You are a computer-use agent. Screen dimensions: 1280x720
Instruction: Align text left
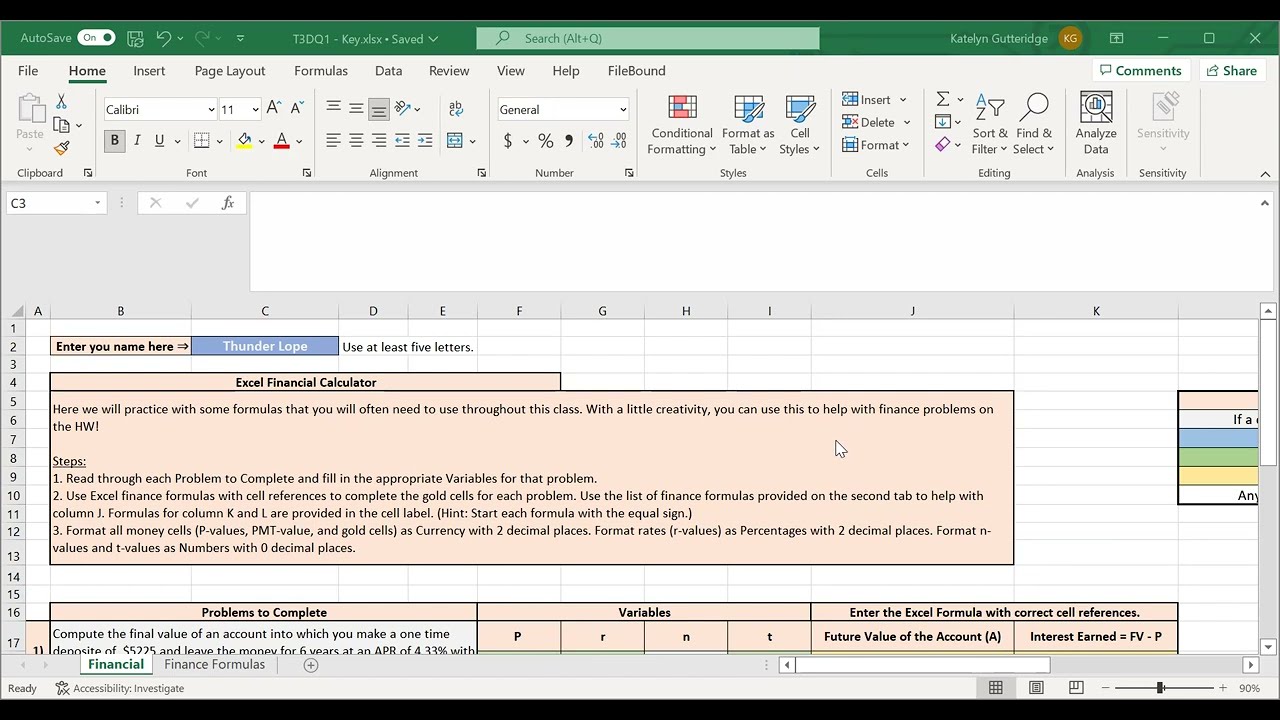(x=333, y=141)
